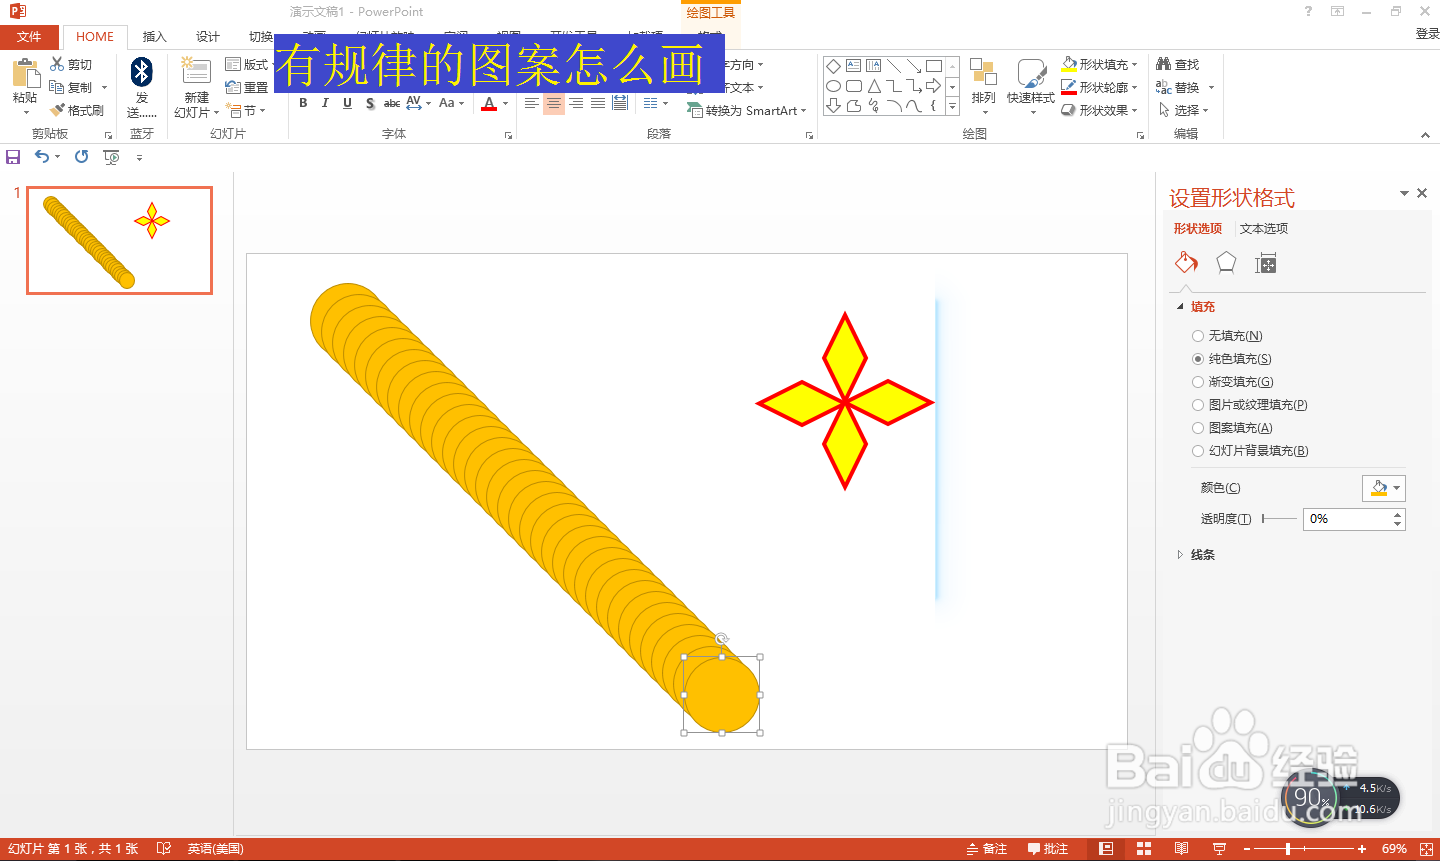1440x861 pixels.
Task: Switch to the 文本选项 tab
Action: (1262, 228)
